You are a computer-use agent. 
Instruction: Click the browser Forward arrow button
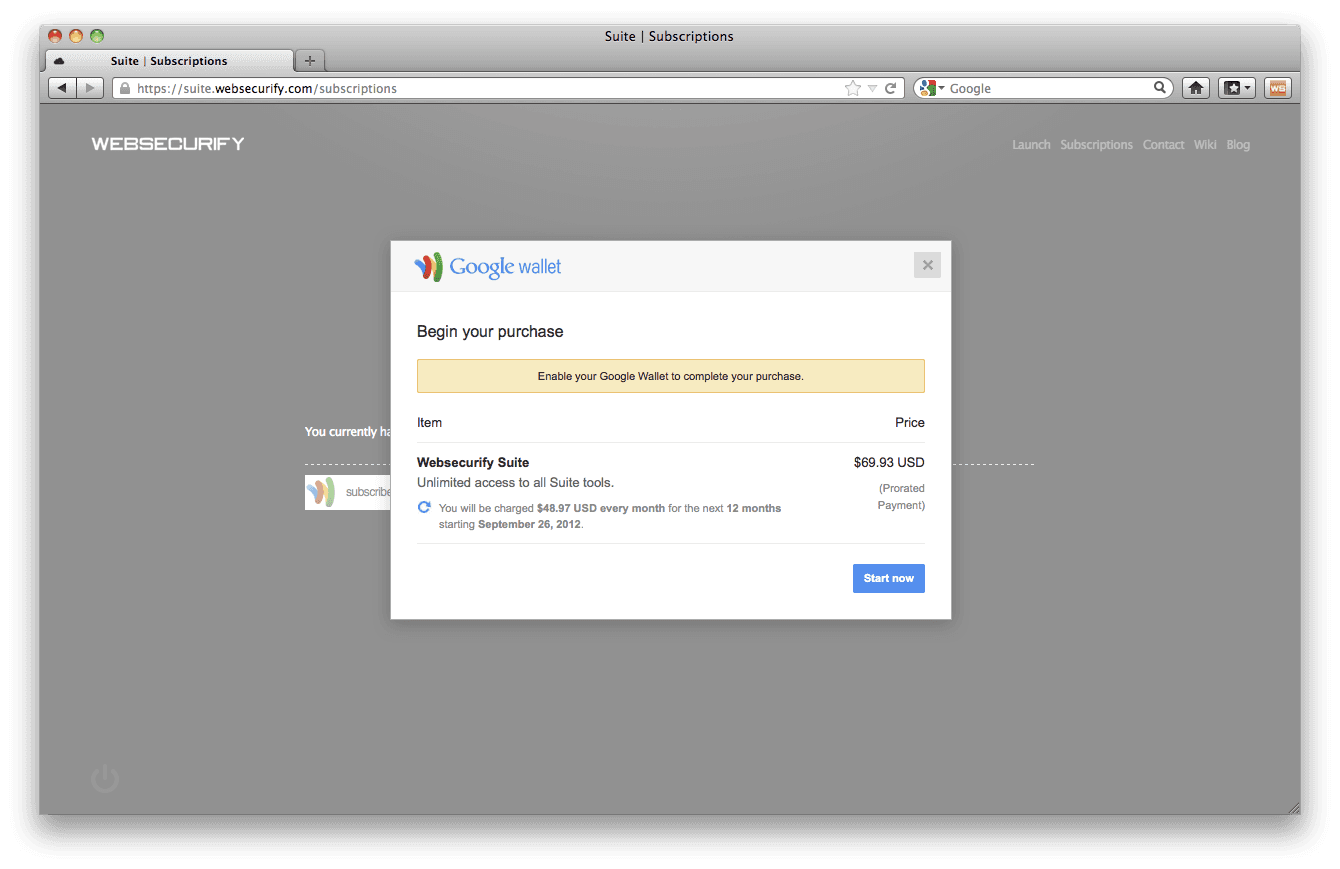click(90, 88)
